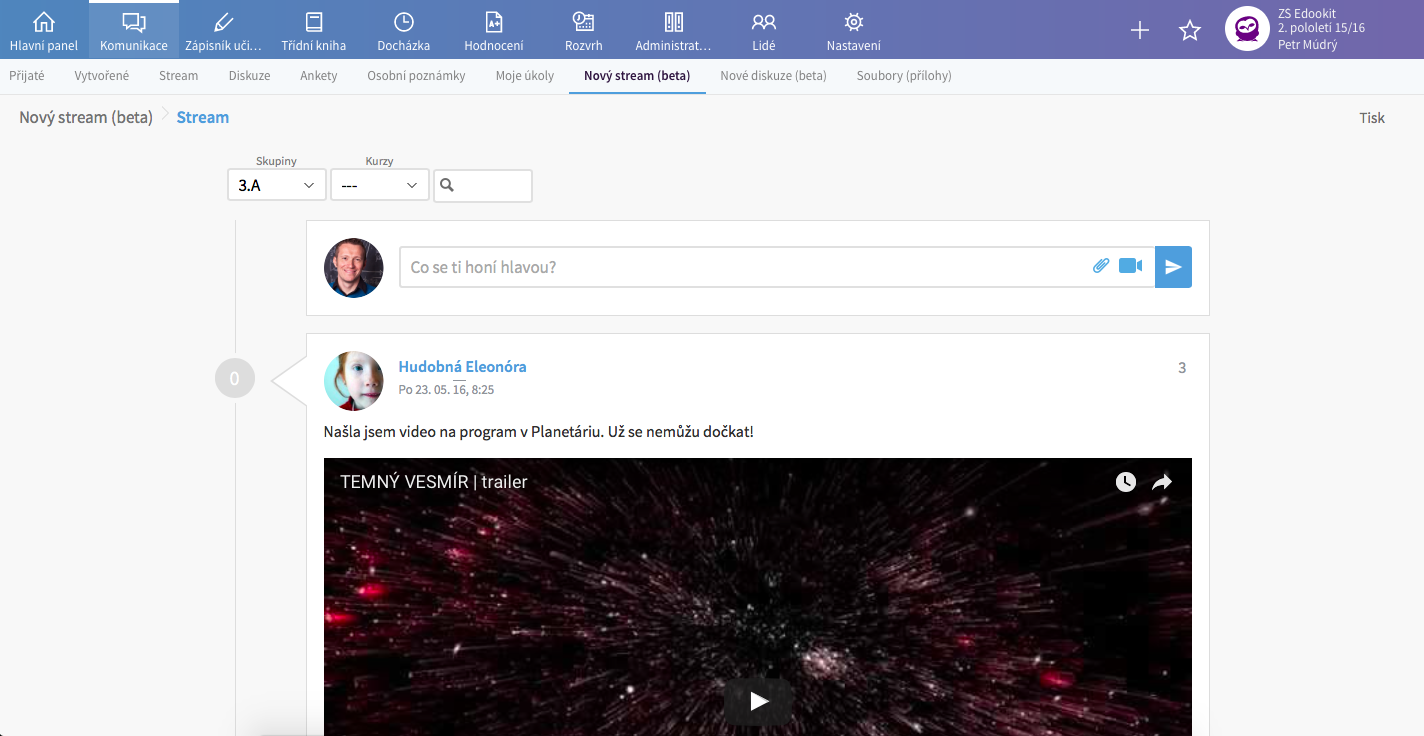The height and width of the screenshot is (736, 1424).
Task: Click the Tisk print link
Action: (1372, 118)
